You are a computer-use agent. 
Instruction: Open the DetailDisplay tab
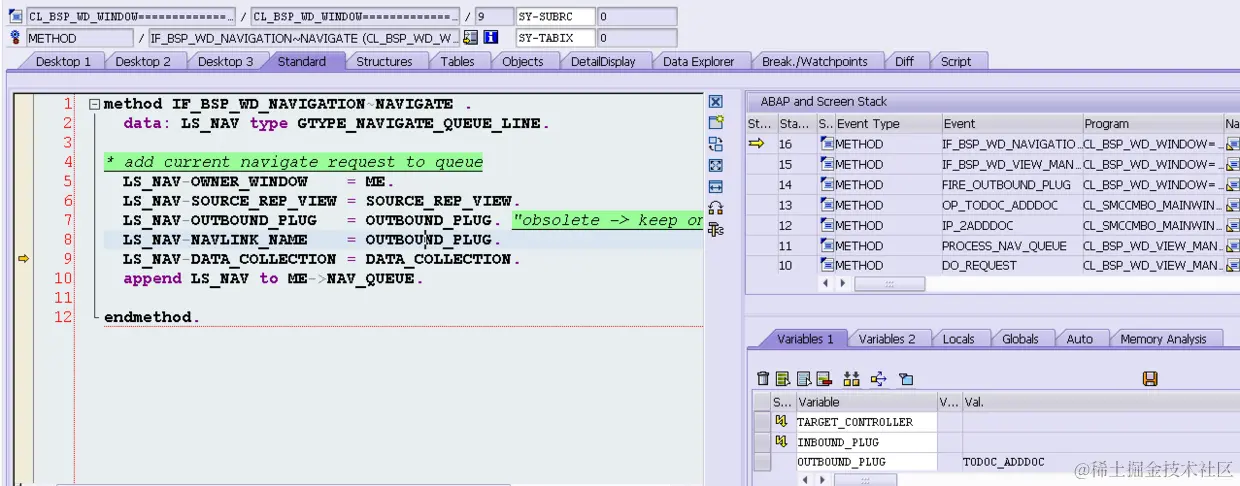point(603,61)
